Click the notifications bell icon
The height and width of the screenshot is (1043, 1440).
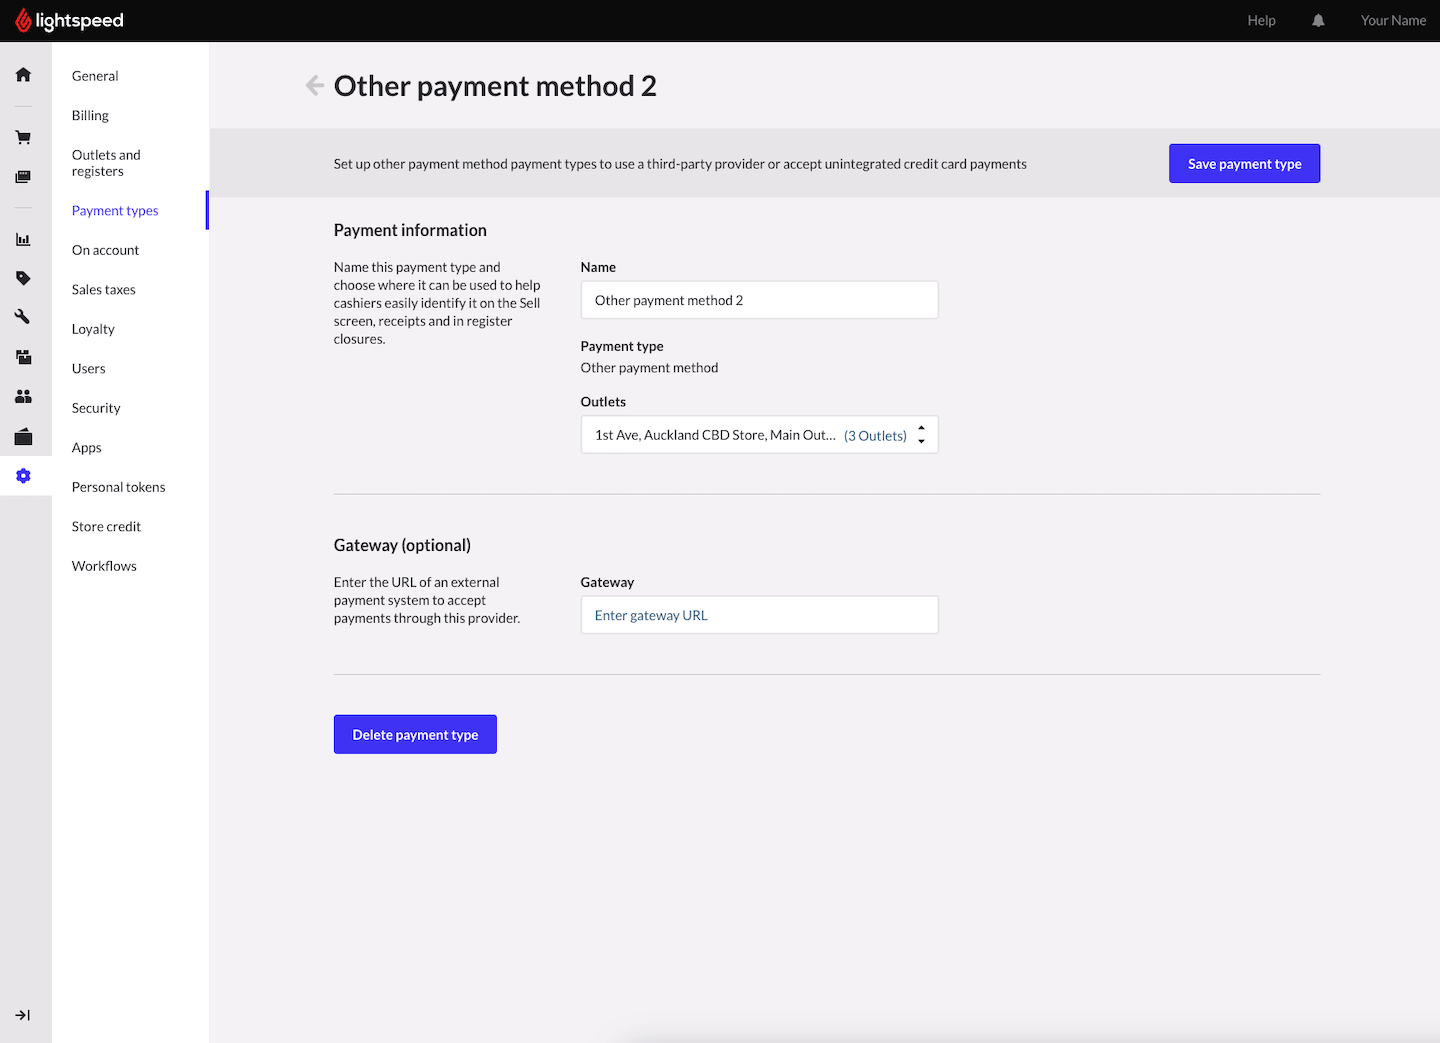pos(1318,20)
